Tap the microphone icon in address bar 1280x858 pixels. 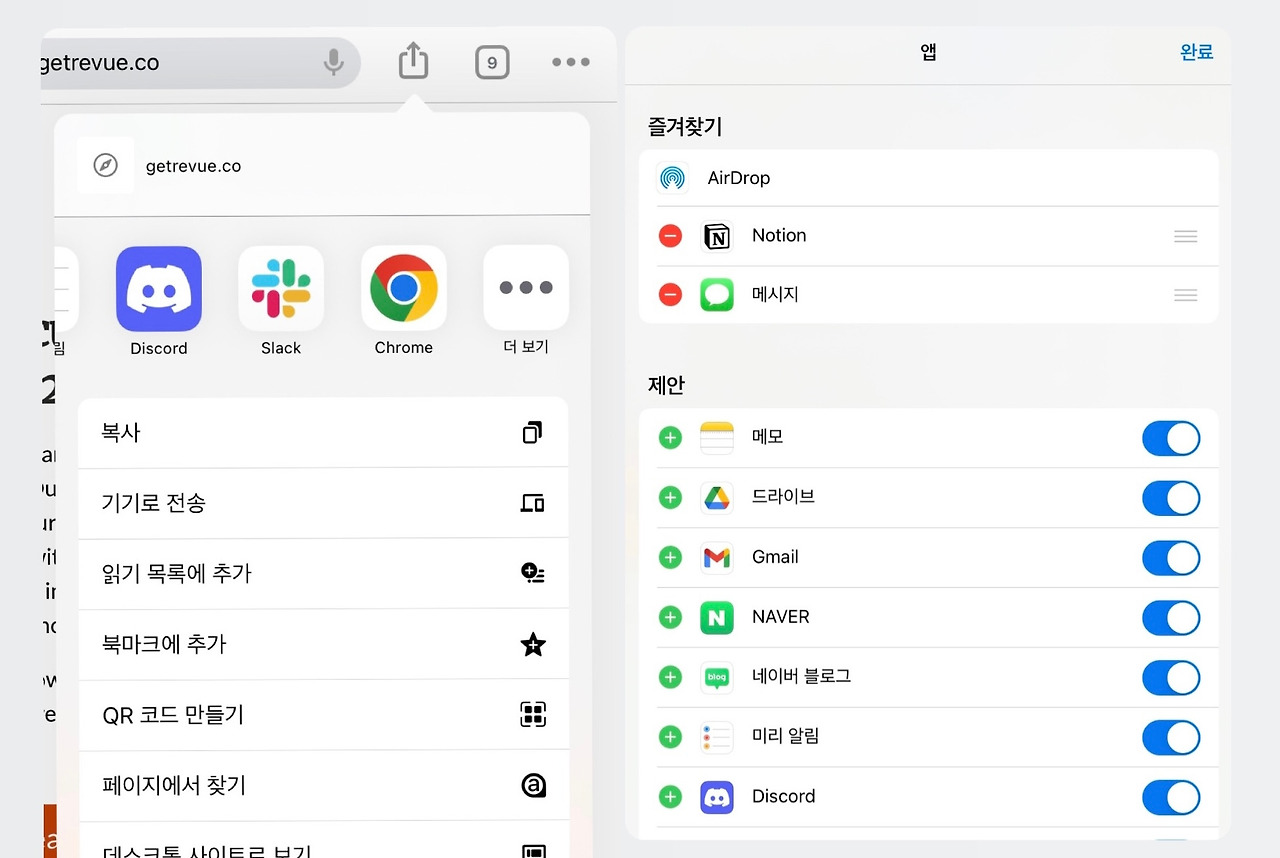334,63
